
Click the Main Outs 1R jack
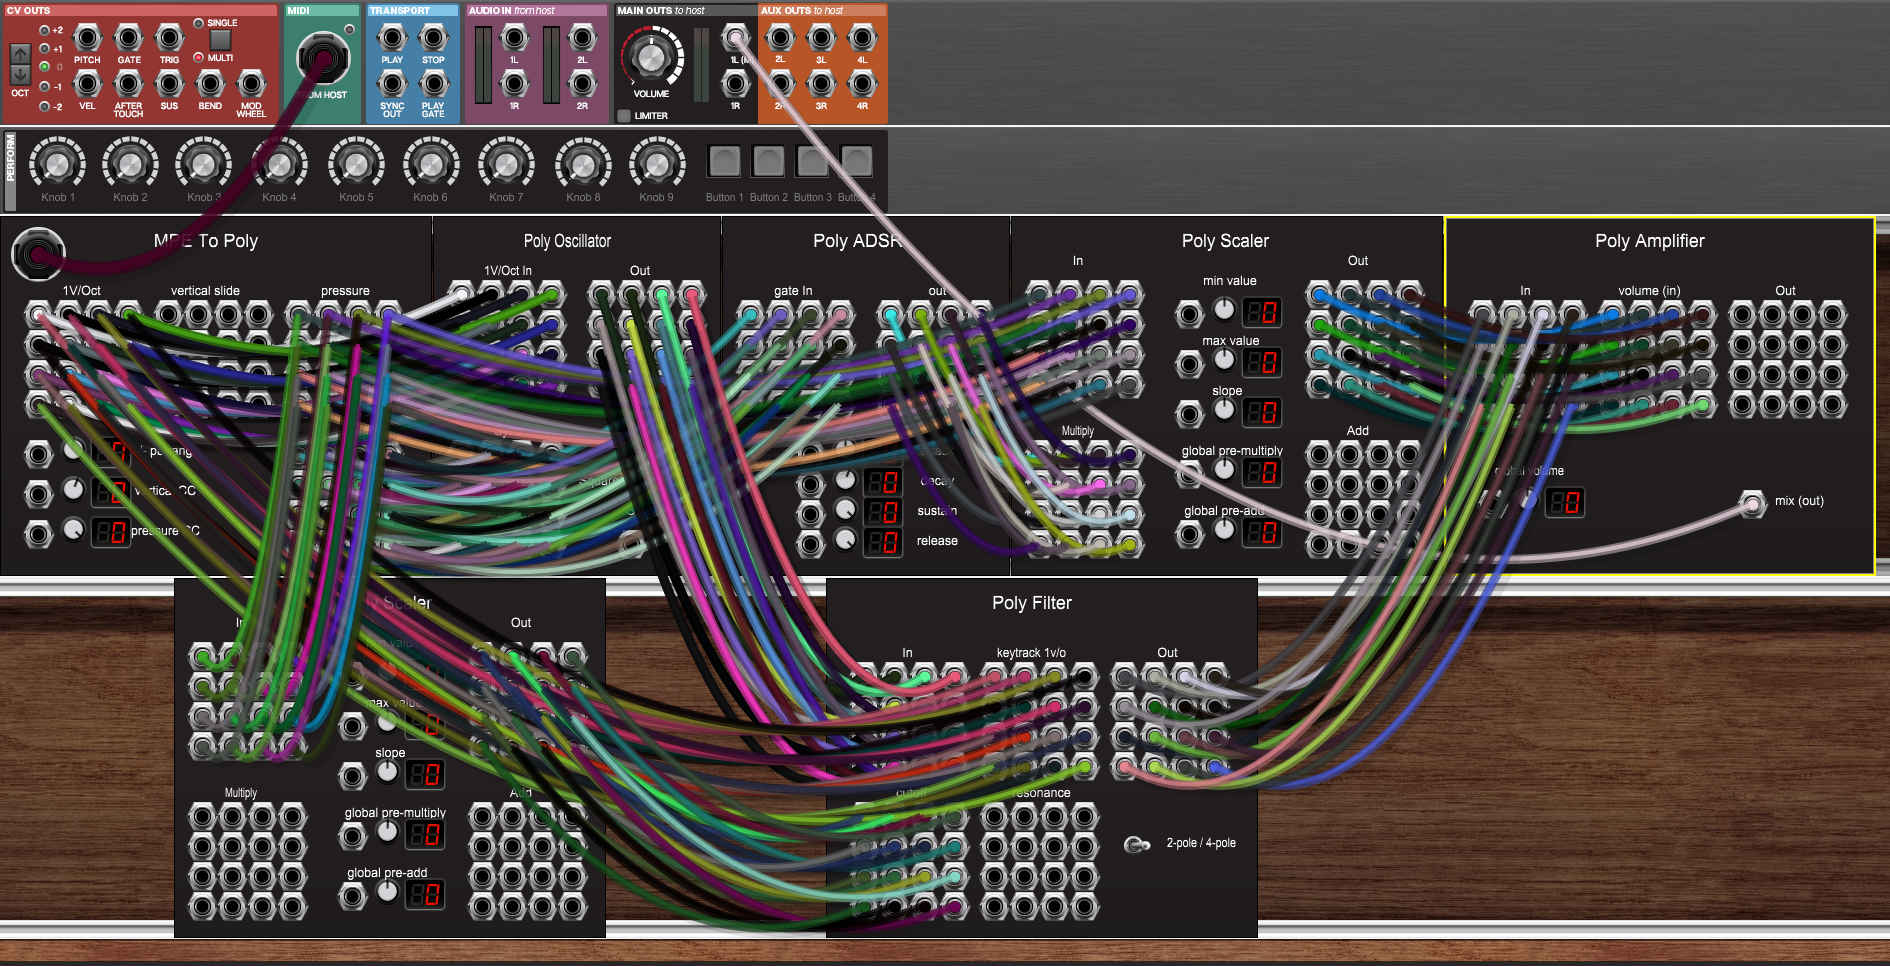tap(735, 84)
